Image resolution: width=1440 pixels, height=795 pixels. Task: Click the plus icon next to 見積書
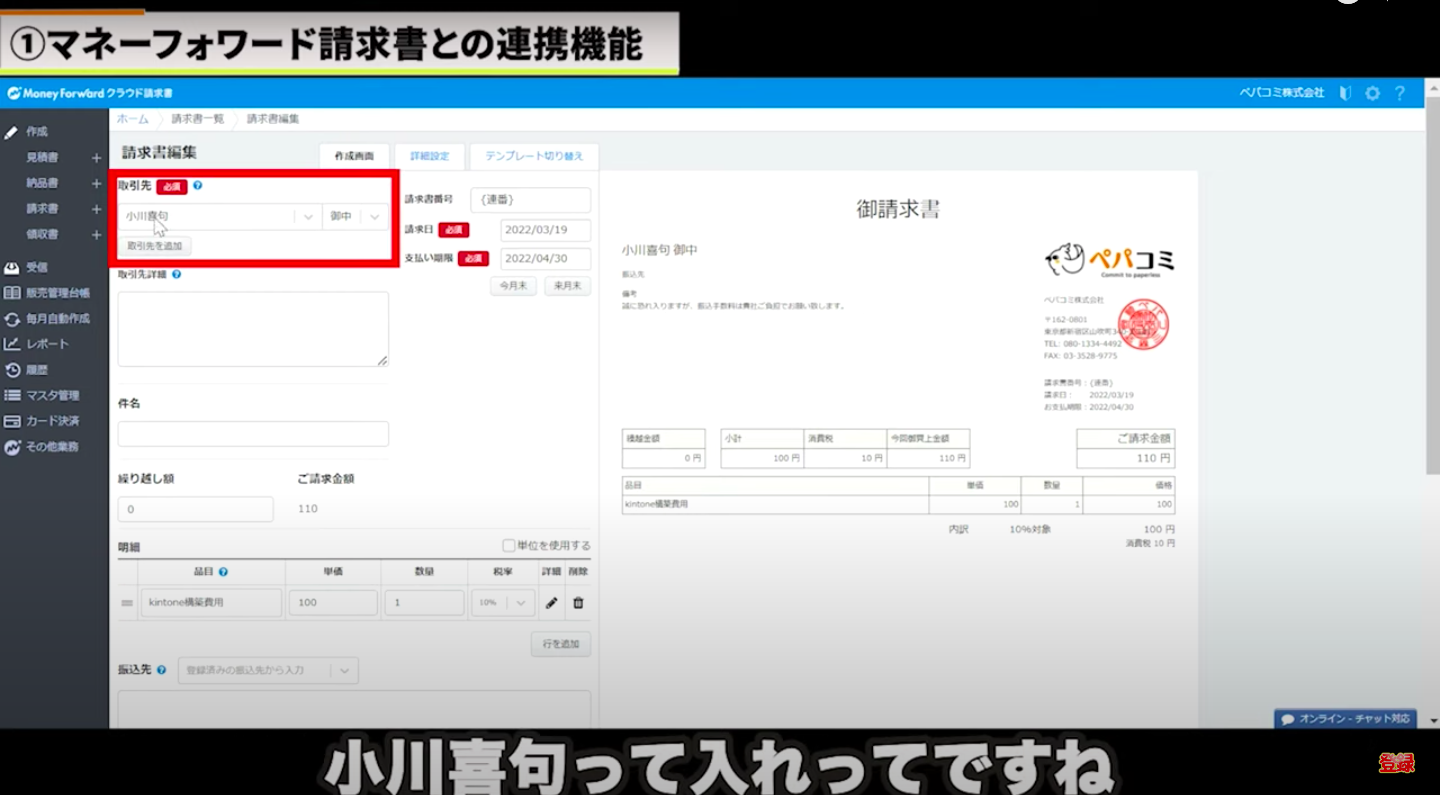click(97, 158)
